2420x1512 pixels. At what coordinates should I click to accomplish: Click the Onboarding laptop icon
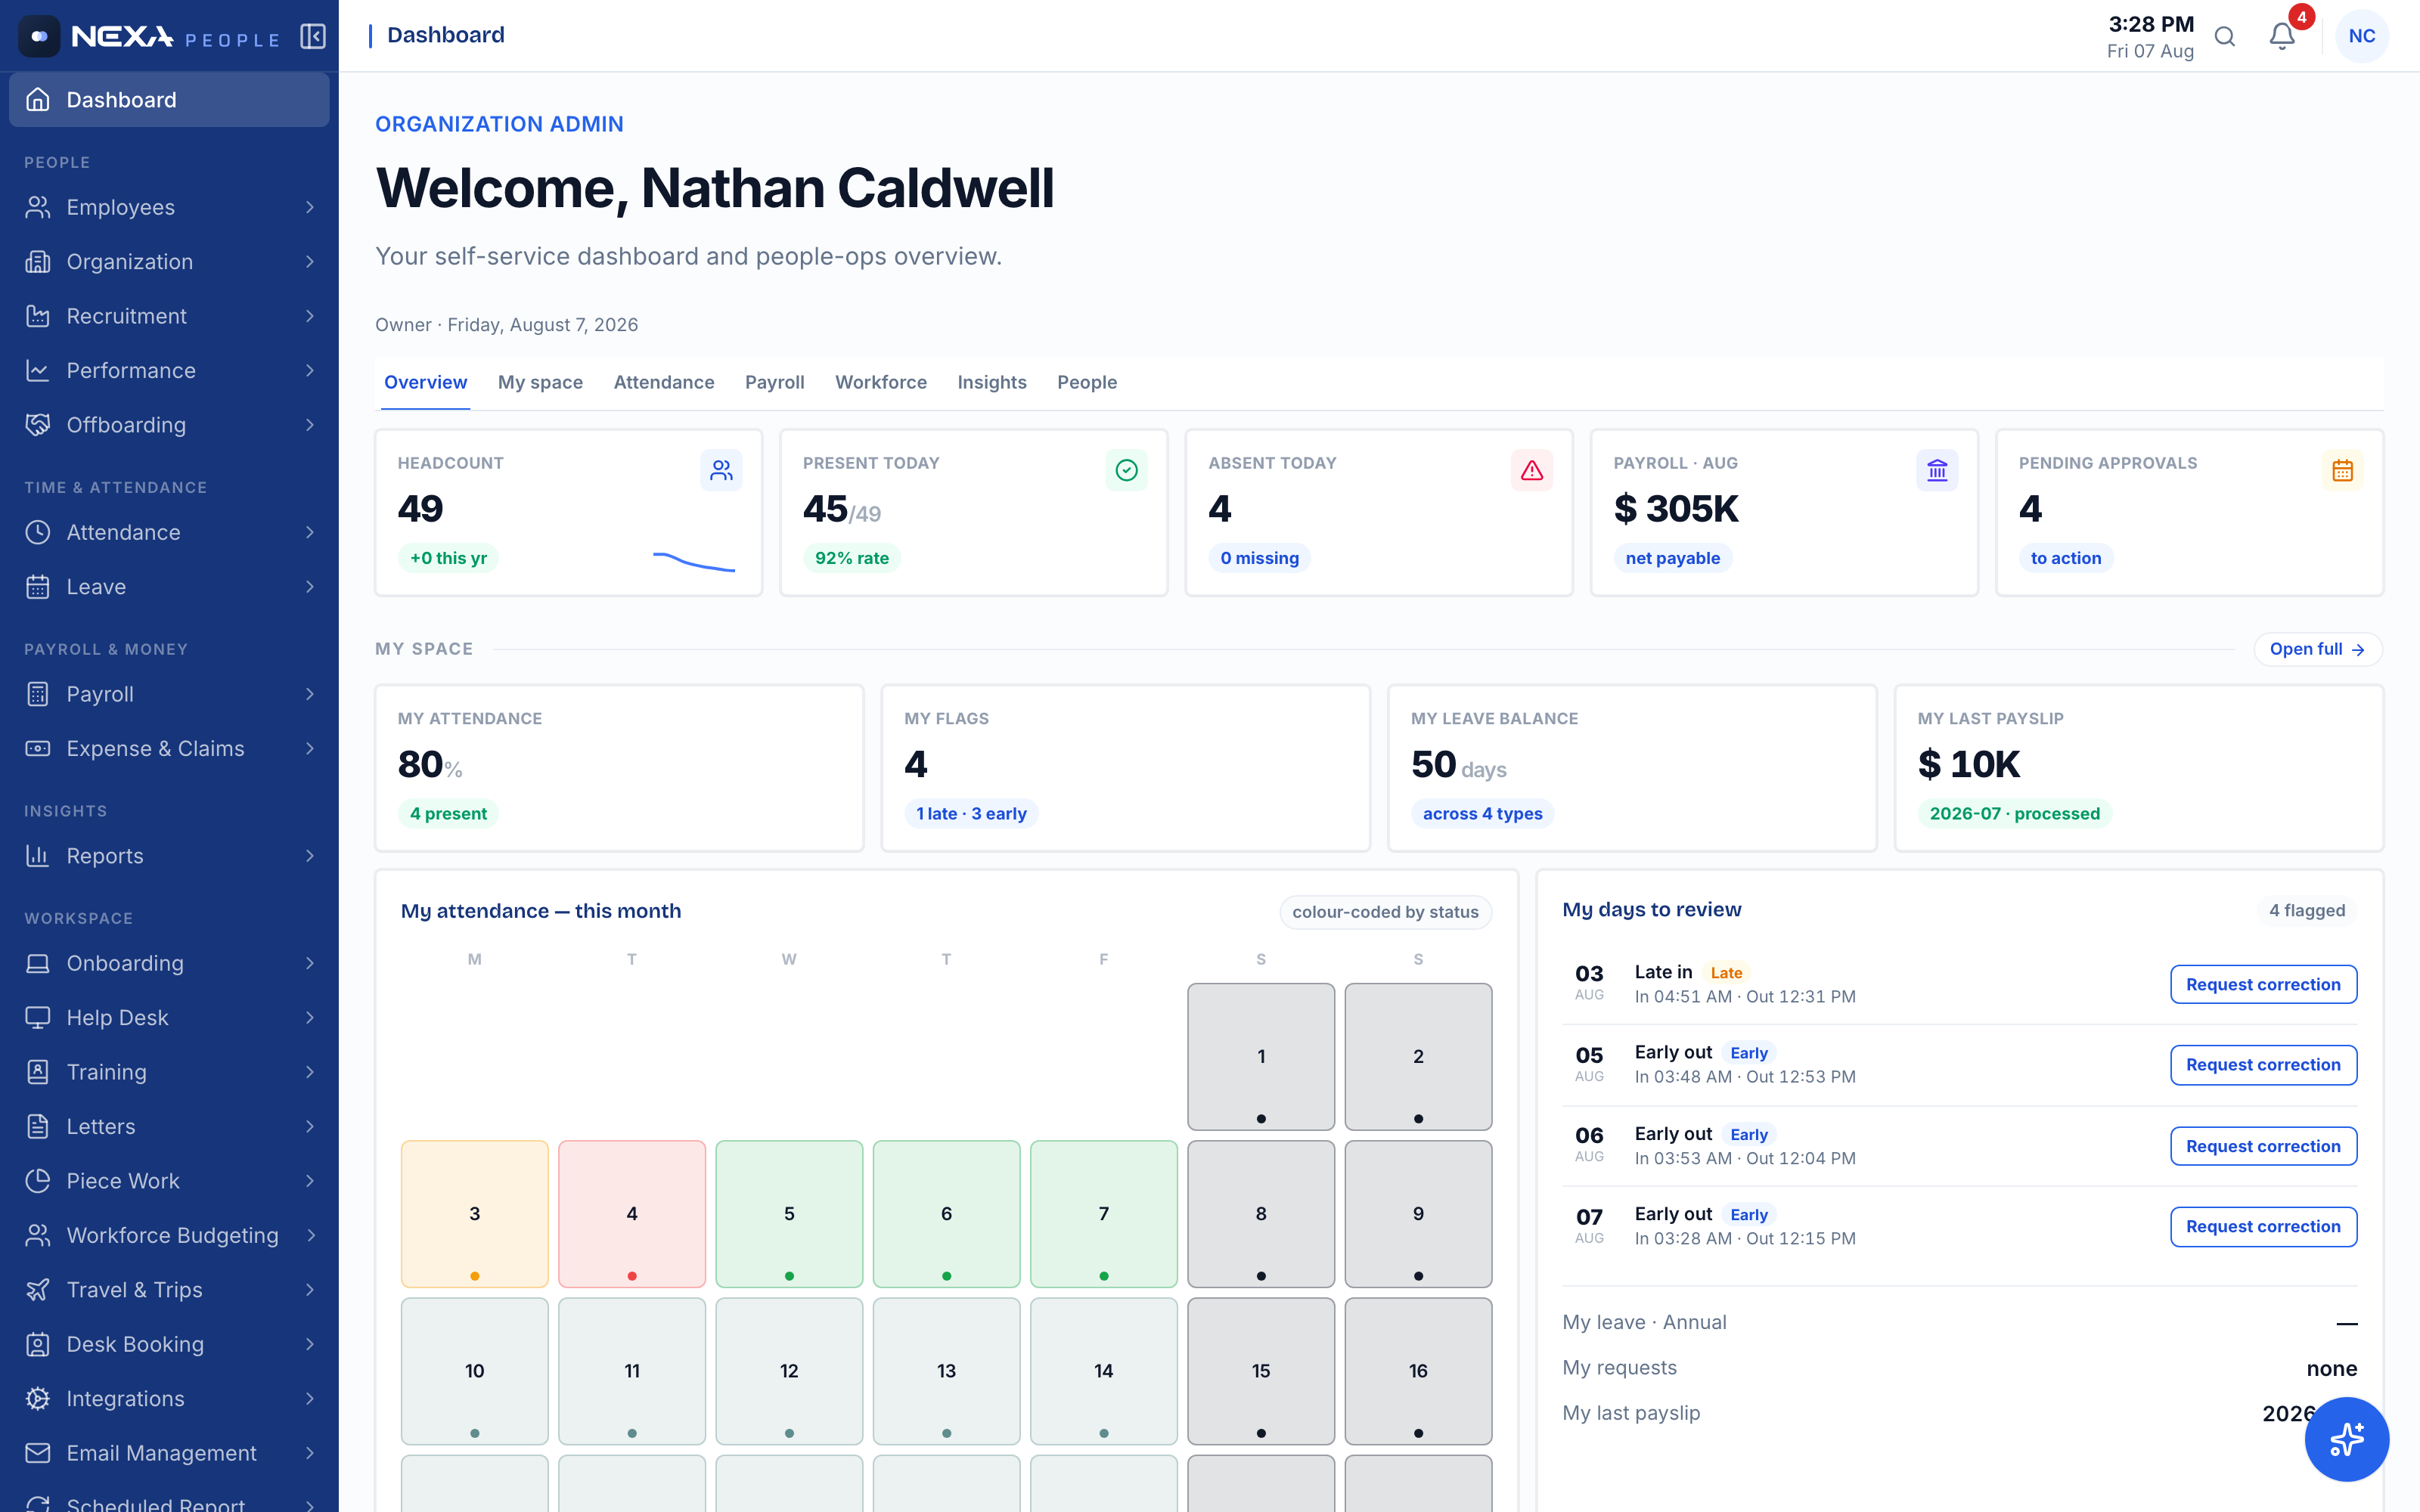[x=38, y=963]
